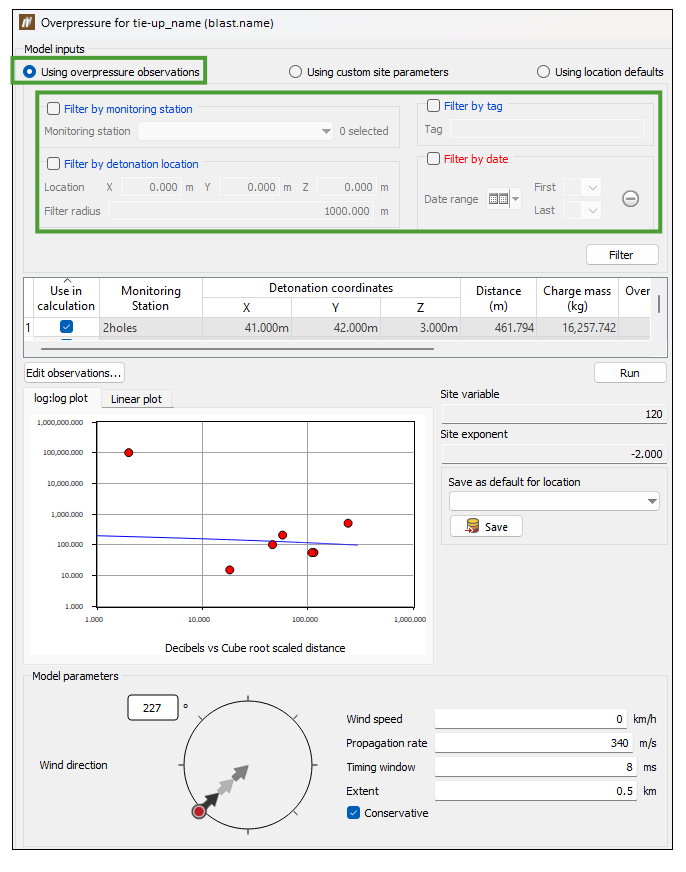The width and height of the screenshot is (686, 872).
Task: Open the First date dropdown
Action: 581,187
